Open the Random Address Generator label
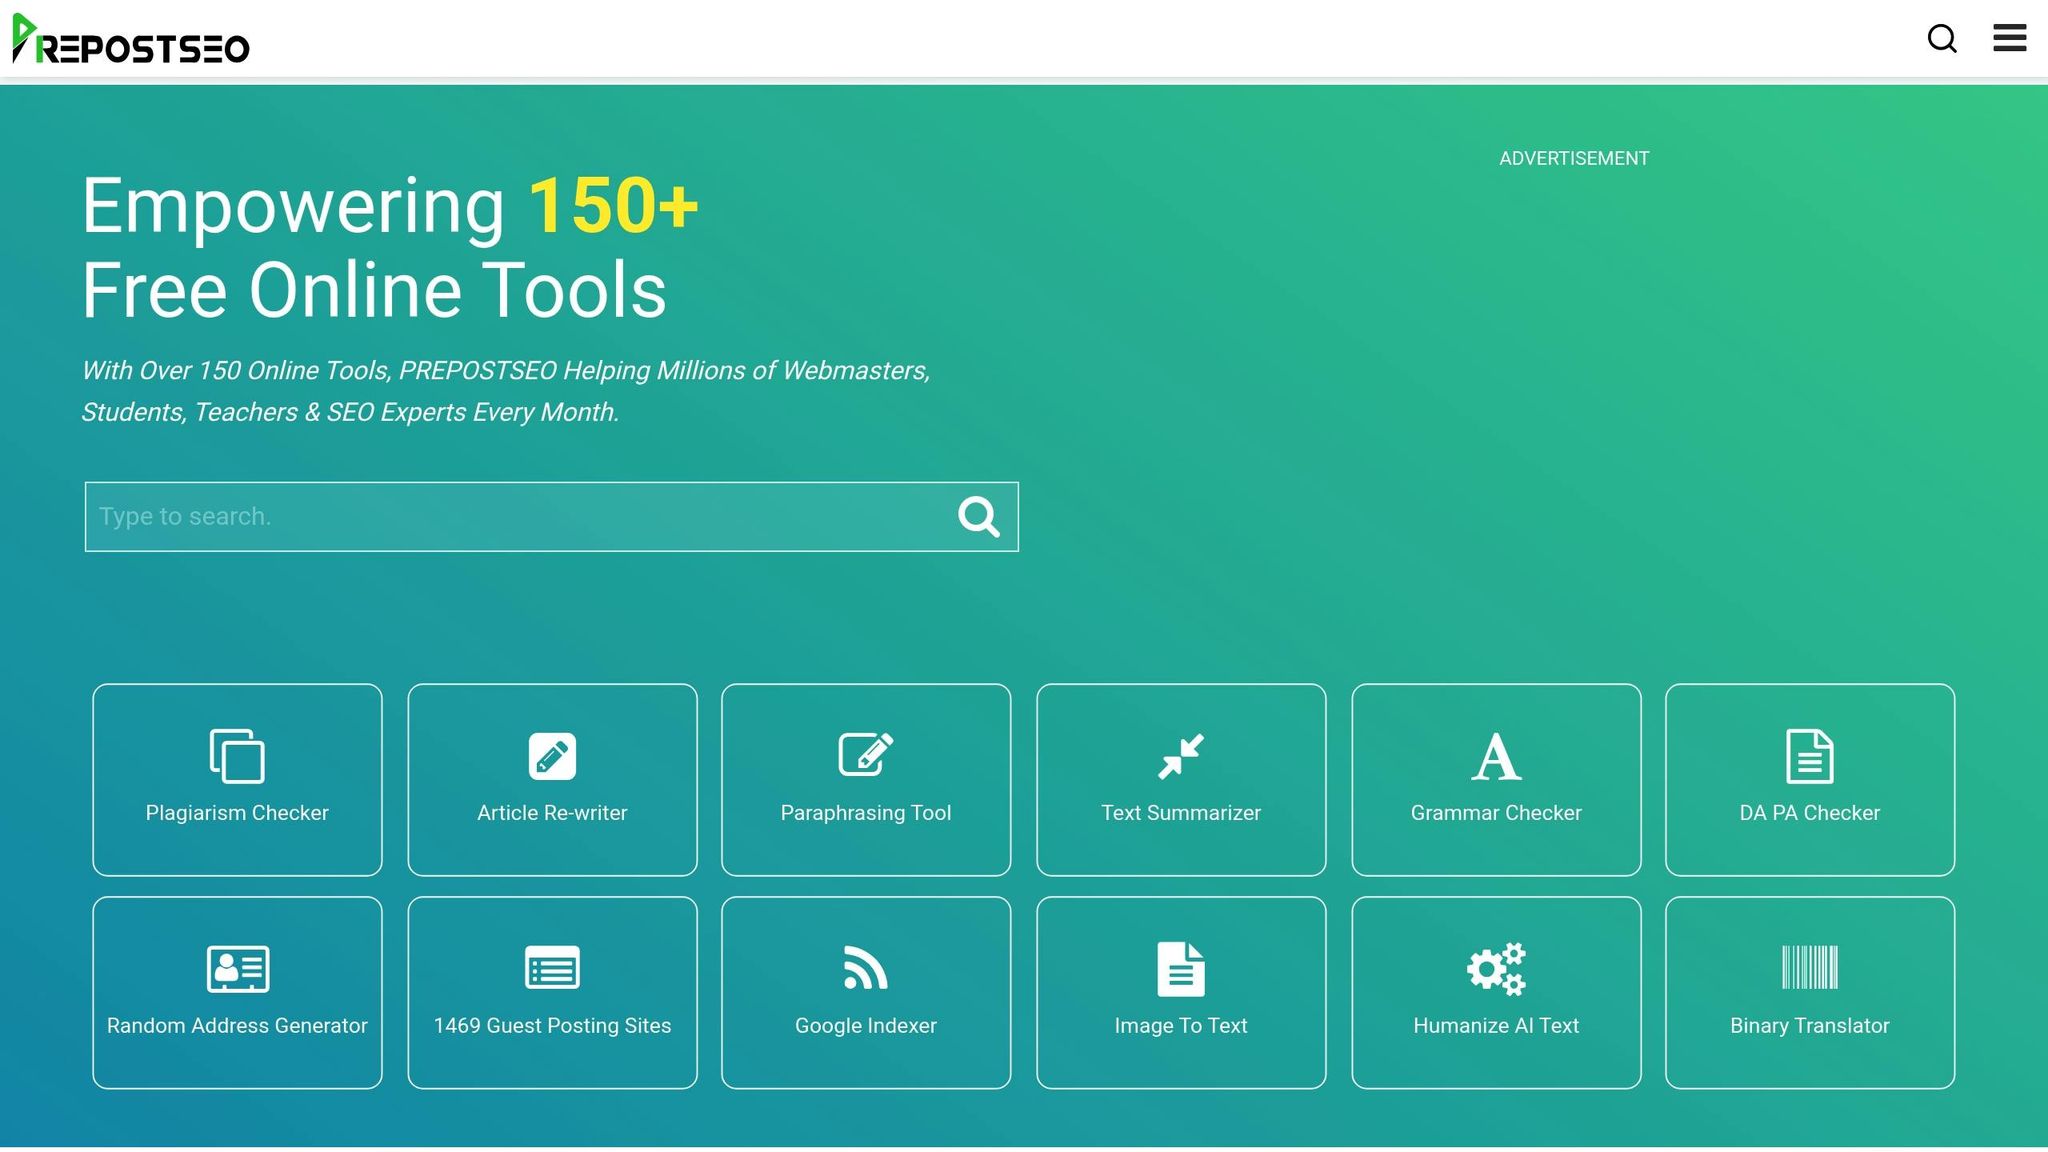Screen dimensions: 2048x1152 click(237, 1026)
